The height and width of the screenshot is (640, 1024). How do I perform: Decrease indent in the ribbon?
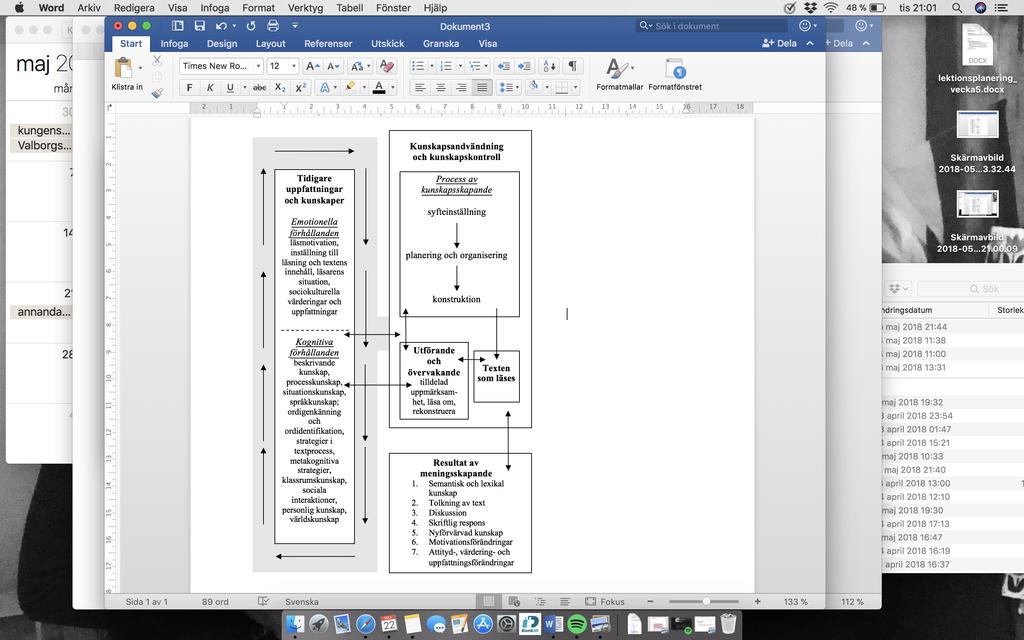[503, 66]
